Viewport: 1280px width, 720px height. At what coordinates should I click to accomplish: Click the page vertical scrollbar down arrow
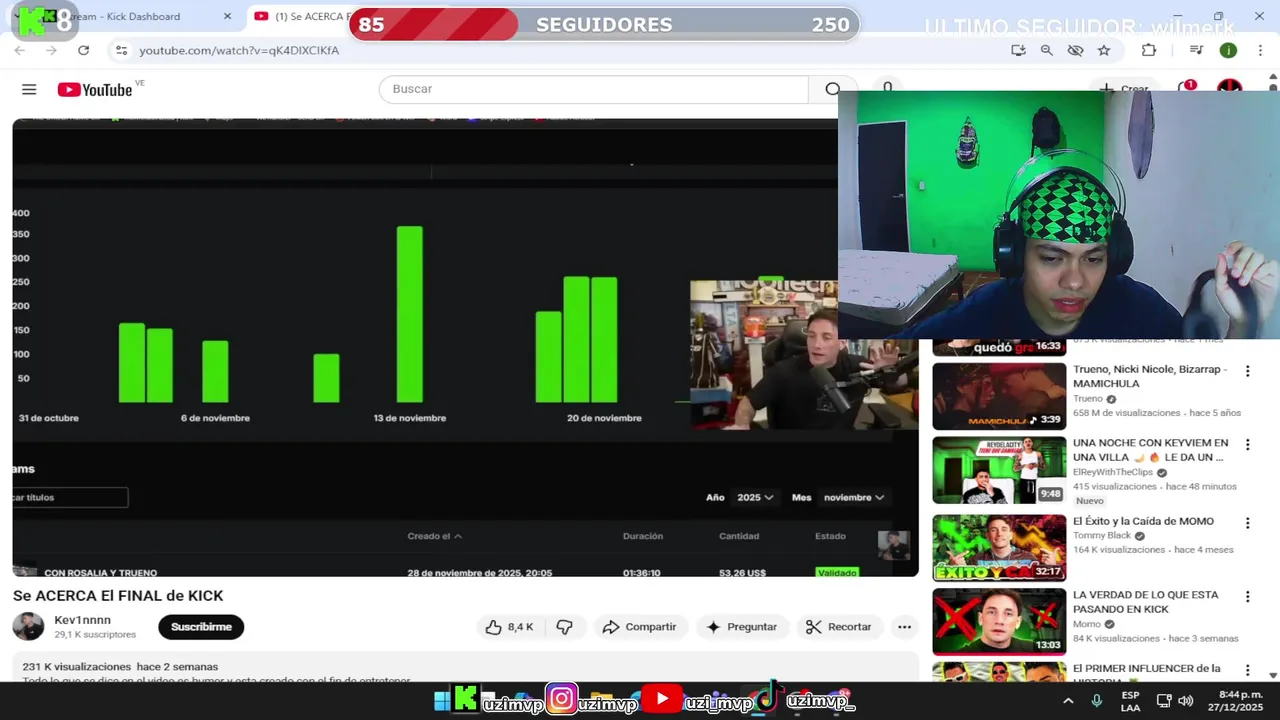1272,675
